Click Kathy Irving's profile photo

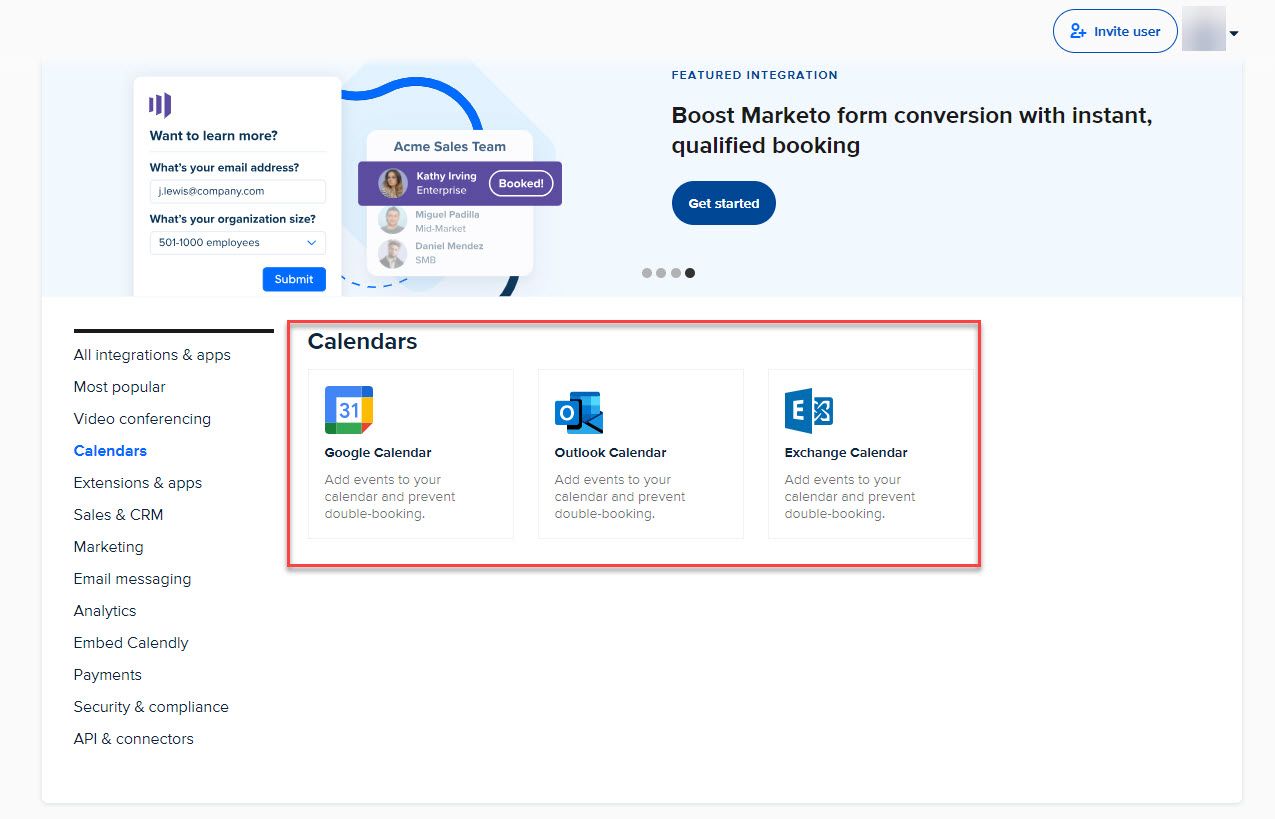pos(392,184)
